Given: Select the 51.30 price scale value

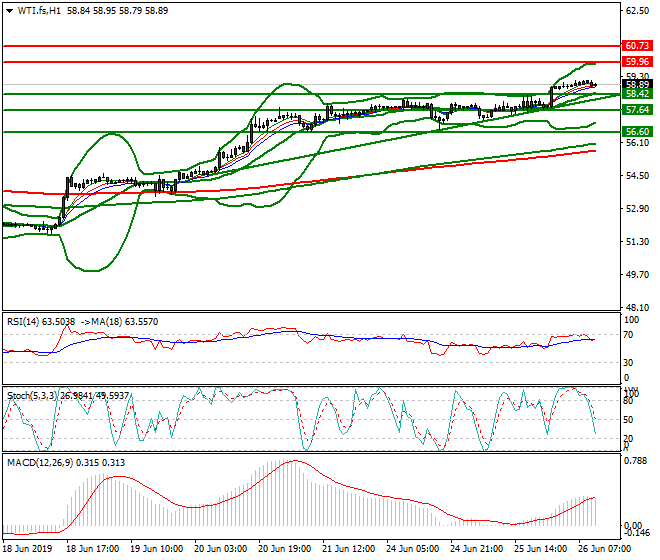Looking at the screenshot, I should coord(637,242).
